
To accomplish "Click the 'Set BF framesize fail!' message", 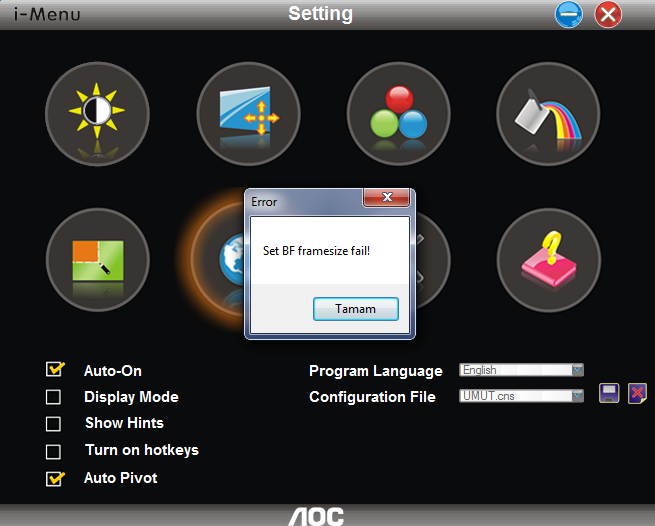I will tap(316, 251).
